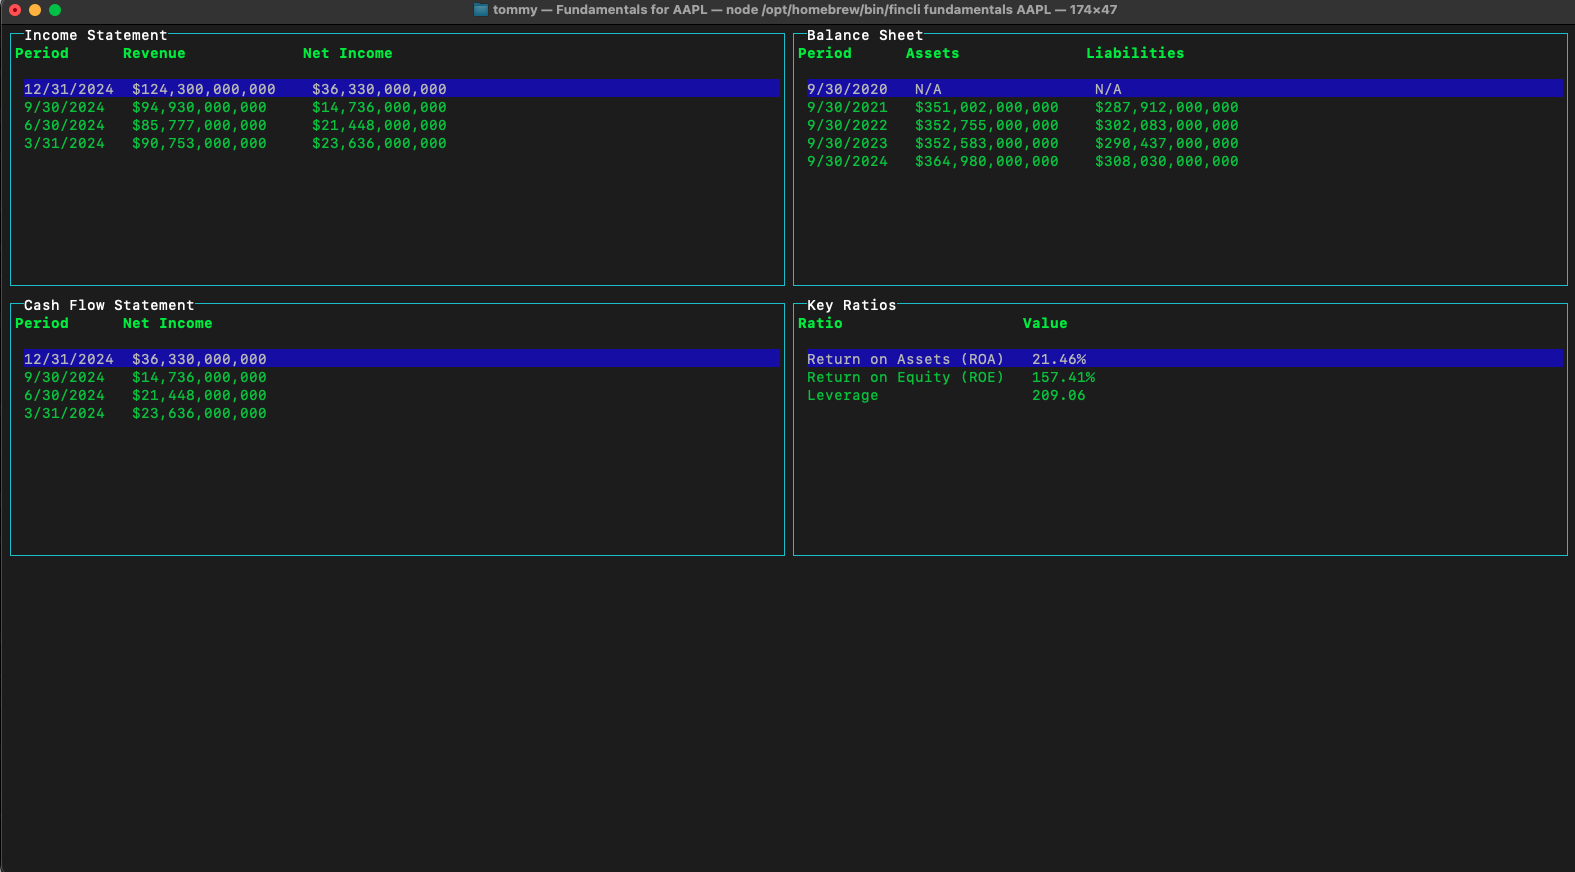Image resolution: width=1575 pixels, height=872 pixels.
Task: Click the Income Statement panel title
Action: click(96, 35)
